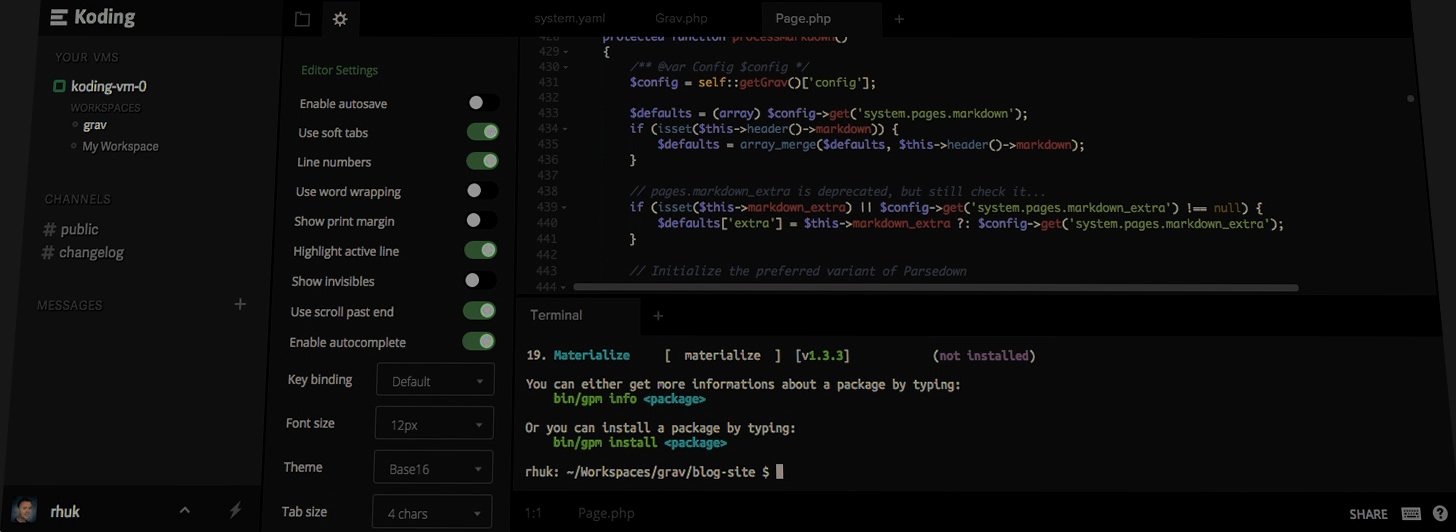Click the lightning bolt icon near rhuk
1456x532 pixels.
[x=235, y=510]
